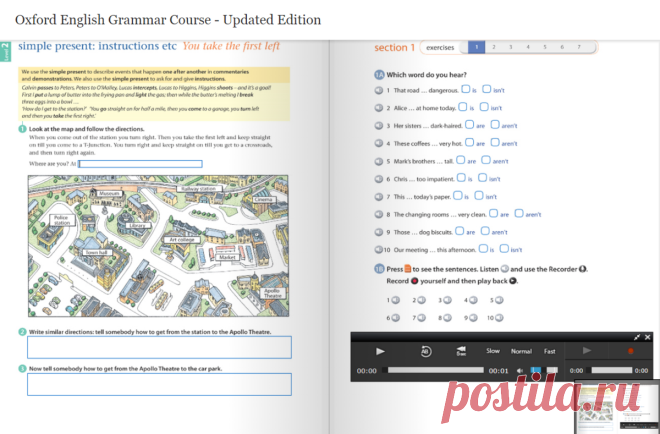This screenshot has height=434, width=660.
Task: Click the 5-second rewind icon
Action: 461,351
